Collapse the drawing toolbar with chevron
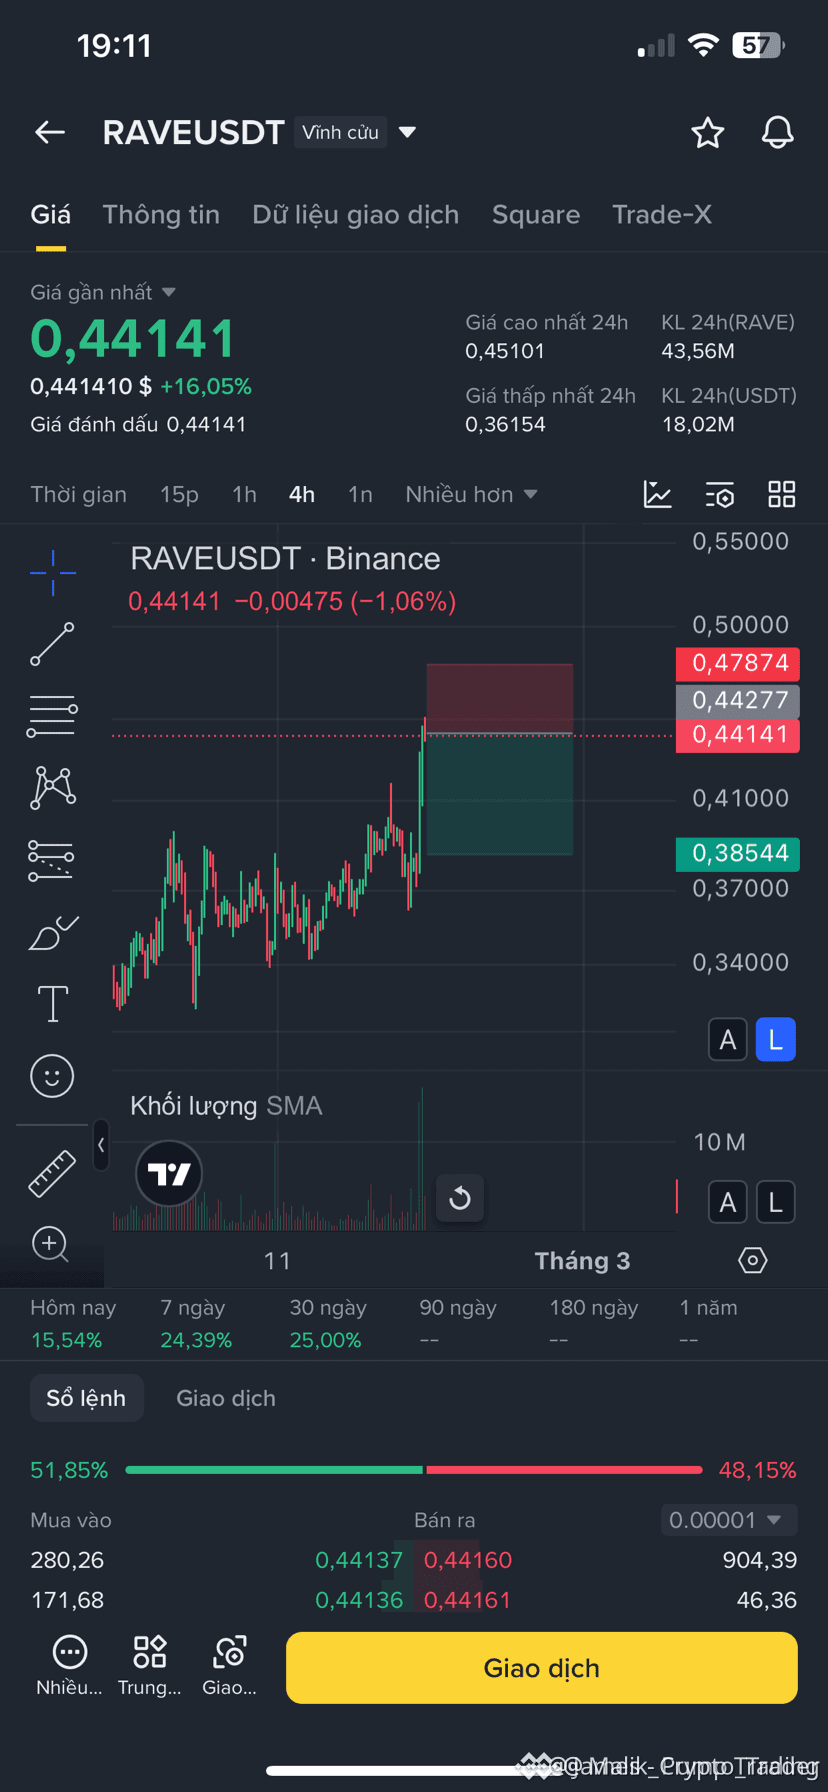 point(101,1145)
